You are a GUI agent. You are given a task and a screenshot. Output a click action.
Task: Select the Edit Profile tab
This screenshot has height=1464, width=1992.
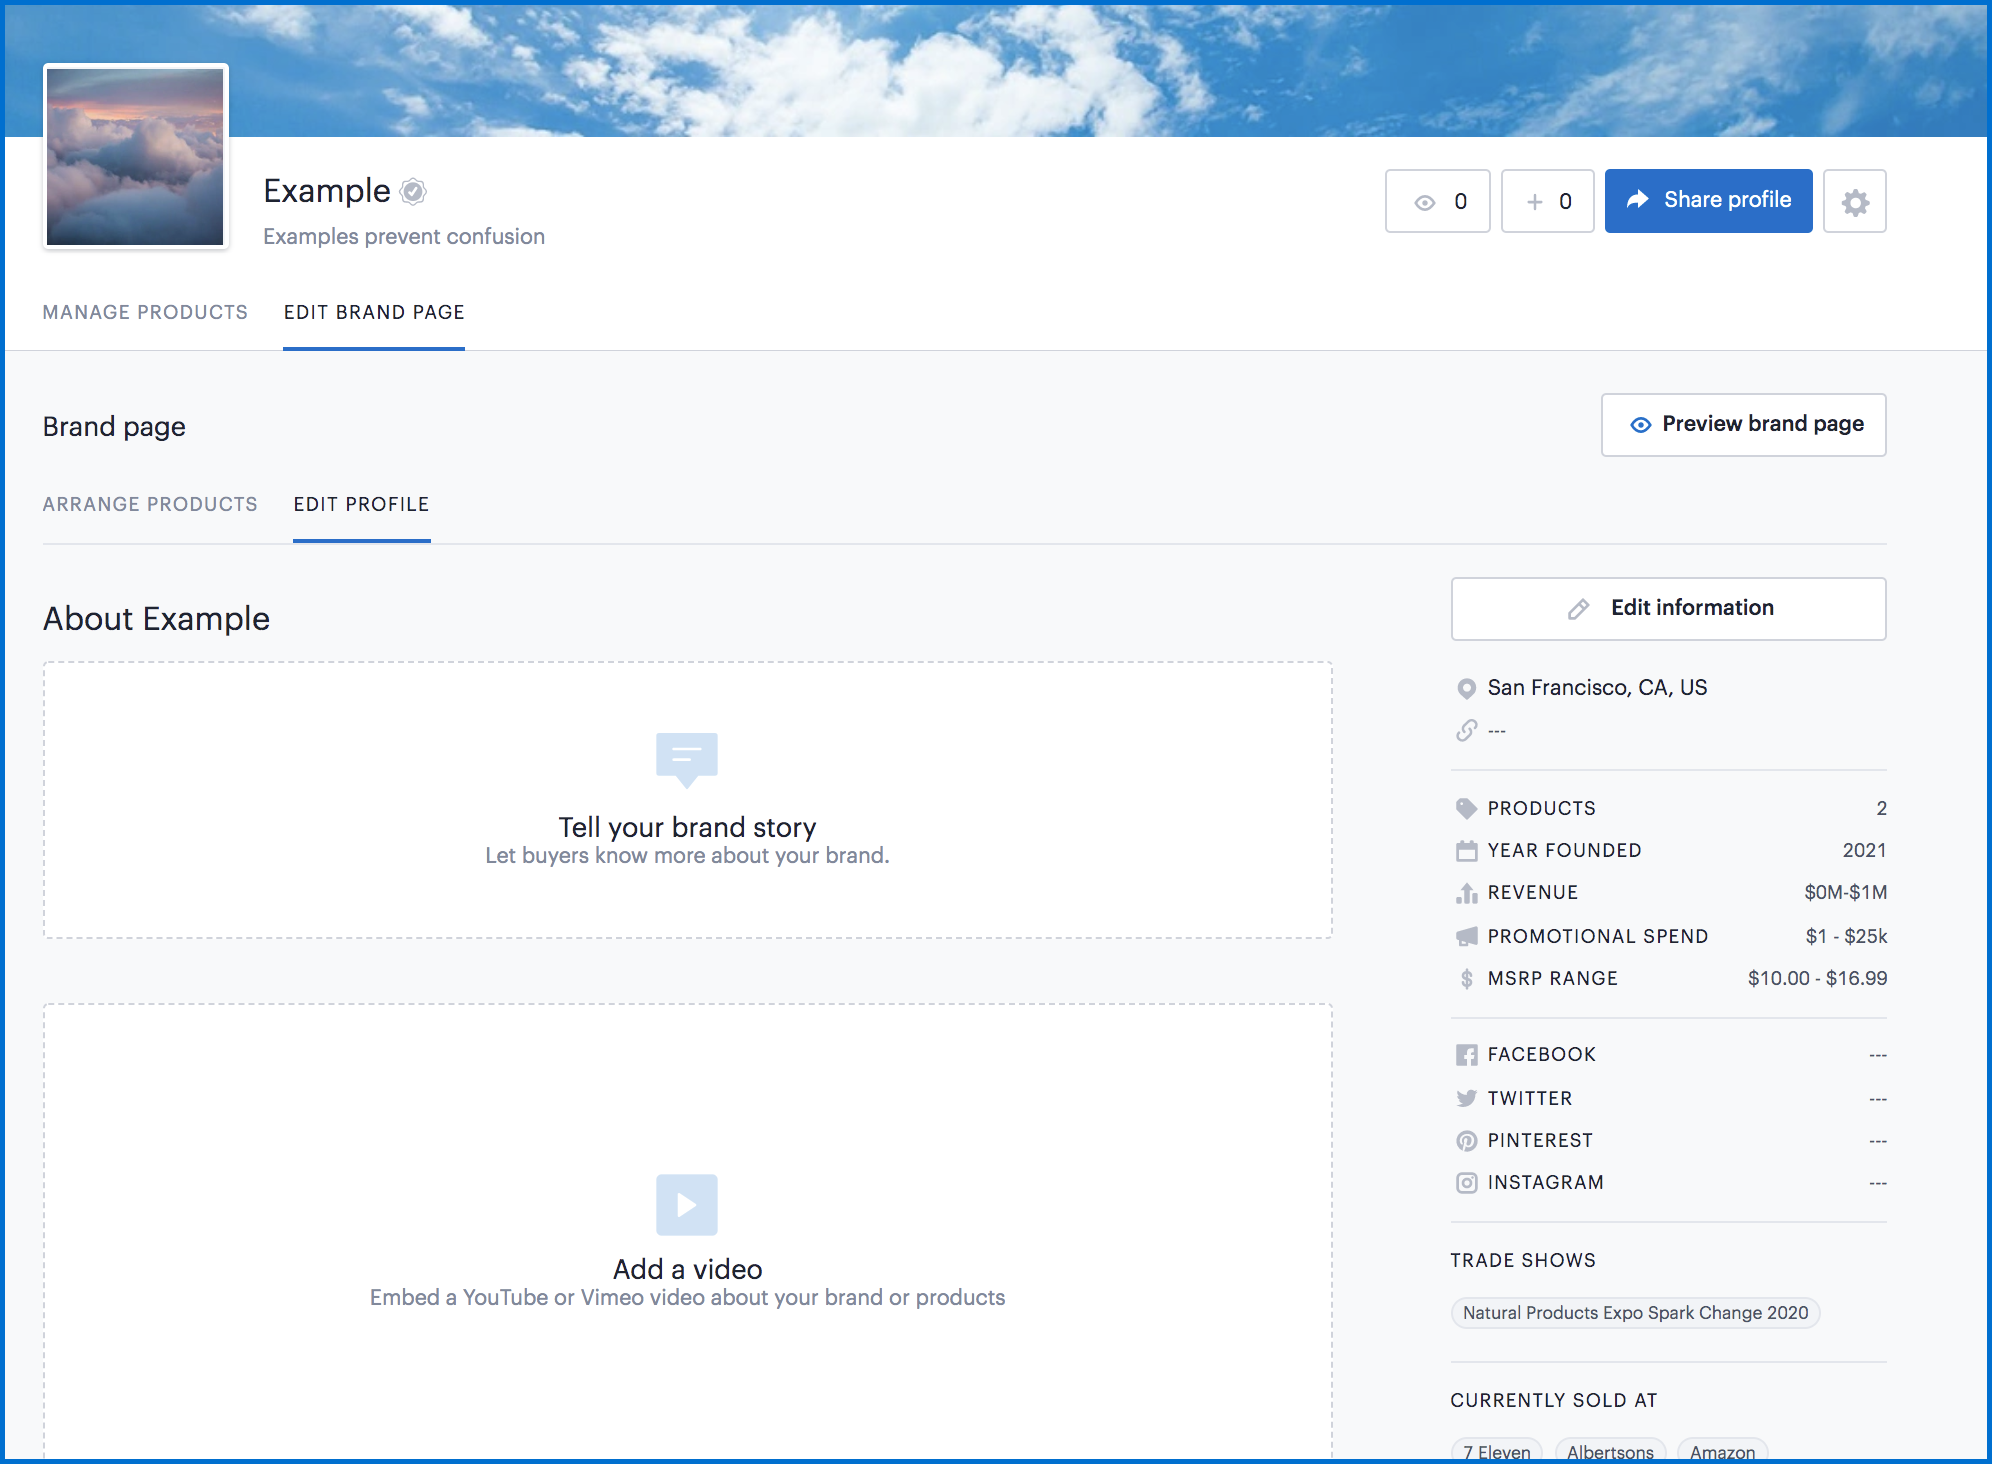[361, 505]
